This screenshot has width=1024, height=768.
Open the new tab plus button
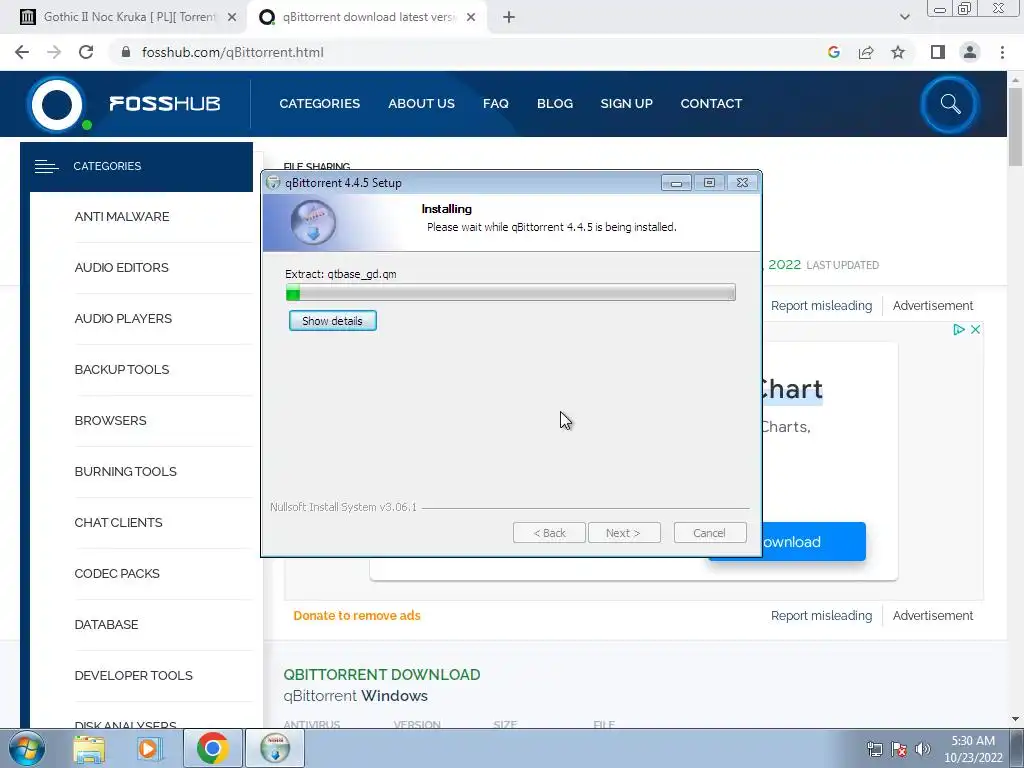[x=509, y=17]
